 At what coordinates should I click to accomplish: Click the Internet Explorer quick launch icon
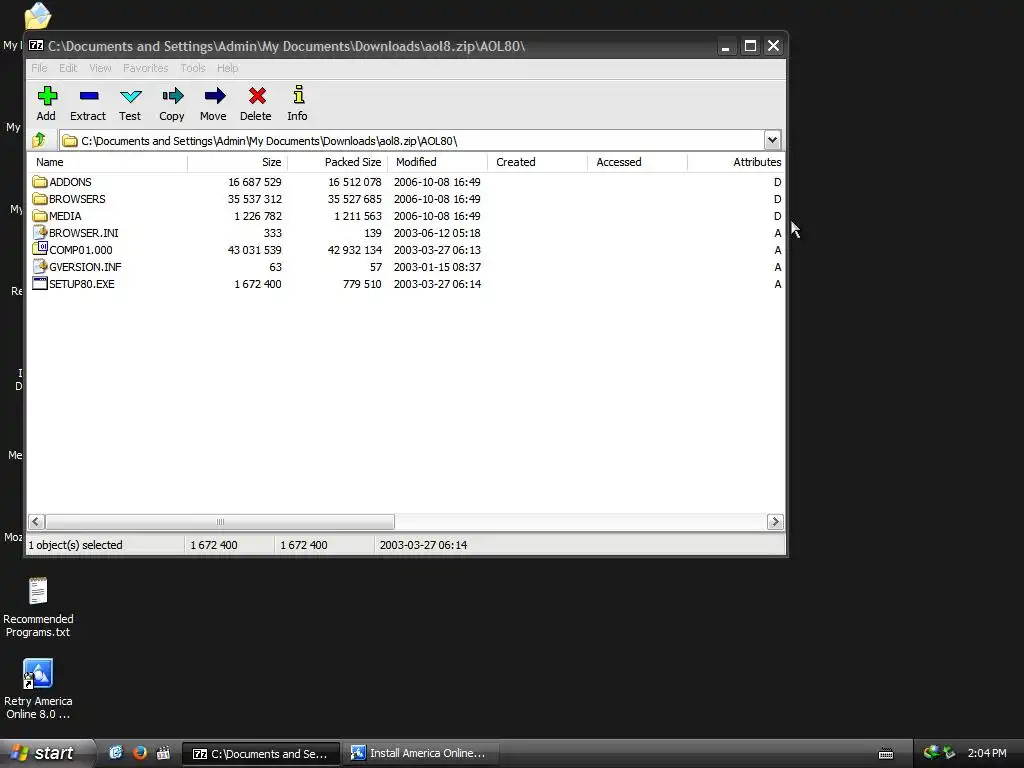click(x=116, y=752)
